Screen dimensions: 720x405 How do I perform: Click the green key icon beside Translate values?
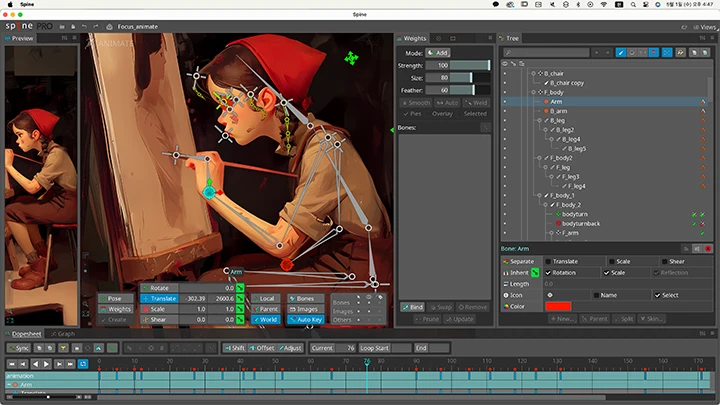pyautogui.click(x=240, y=298)
